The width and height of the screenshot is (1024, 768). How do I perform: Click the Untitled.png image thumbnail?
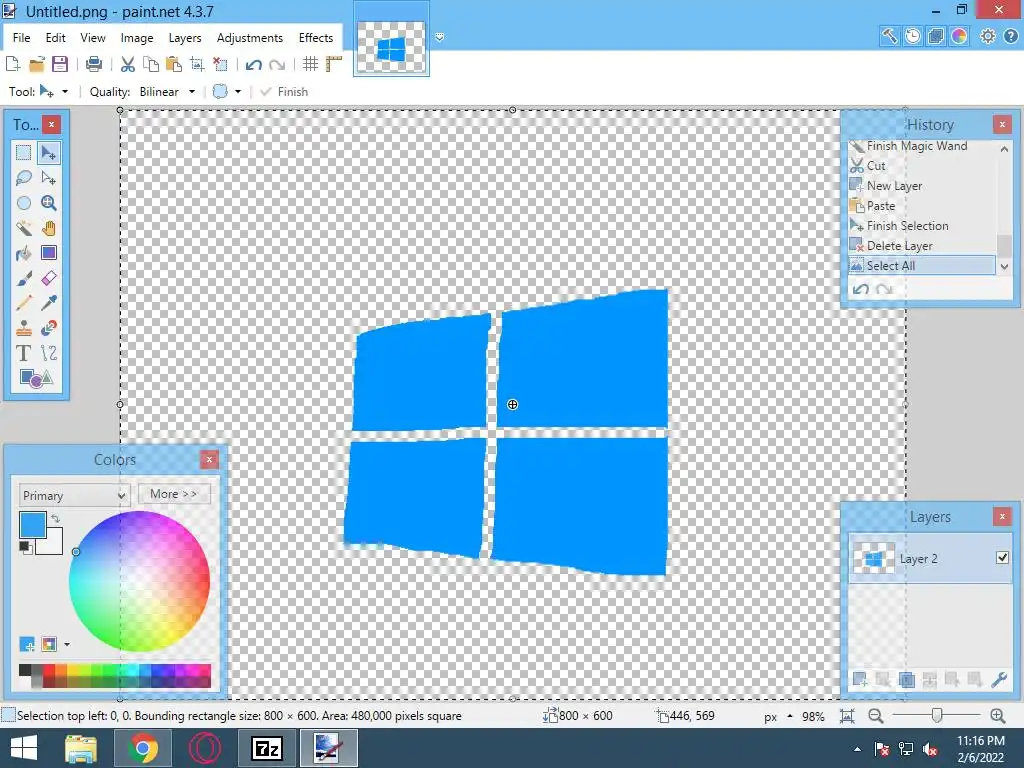click(391, 48)
